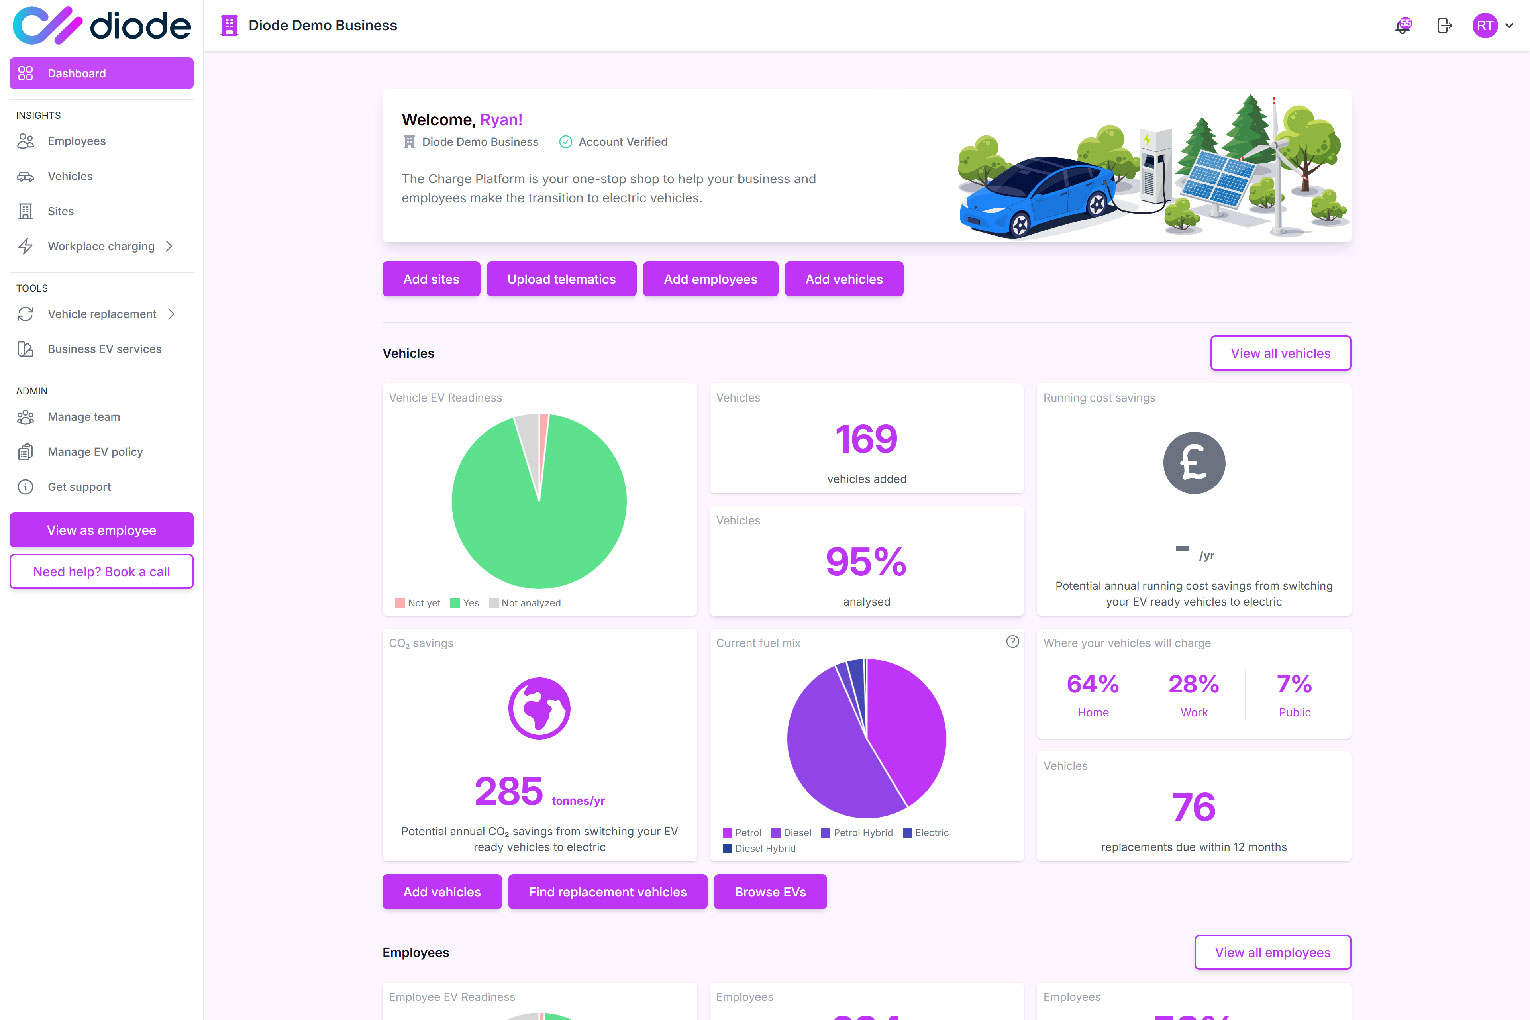This screenshot has height=1020, width=1530.
Task: Click the Manage EV policy clipboard icon
Action: click(26, 452)
